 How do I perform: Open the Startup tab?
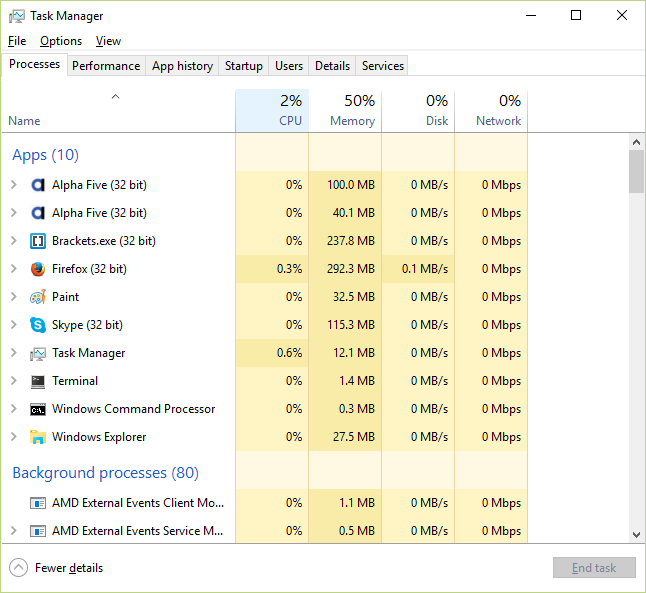tap(243, 66)
